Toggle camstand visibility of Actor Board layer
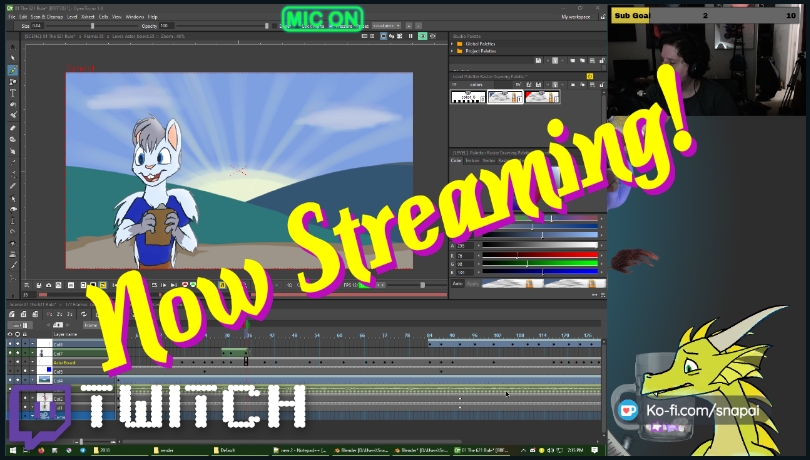 point(18,362)
